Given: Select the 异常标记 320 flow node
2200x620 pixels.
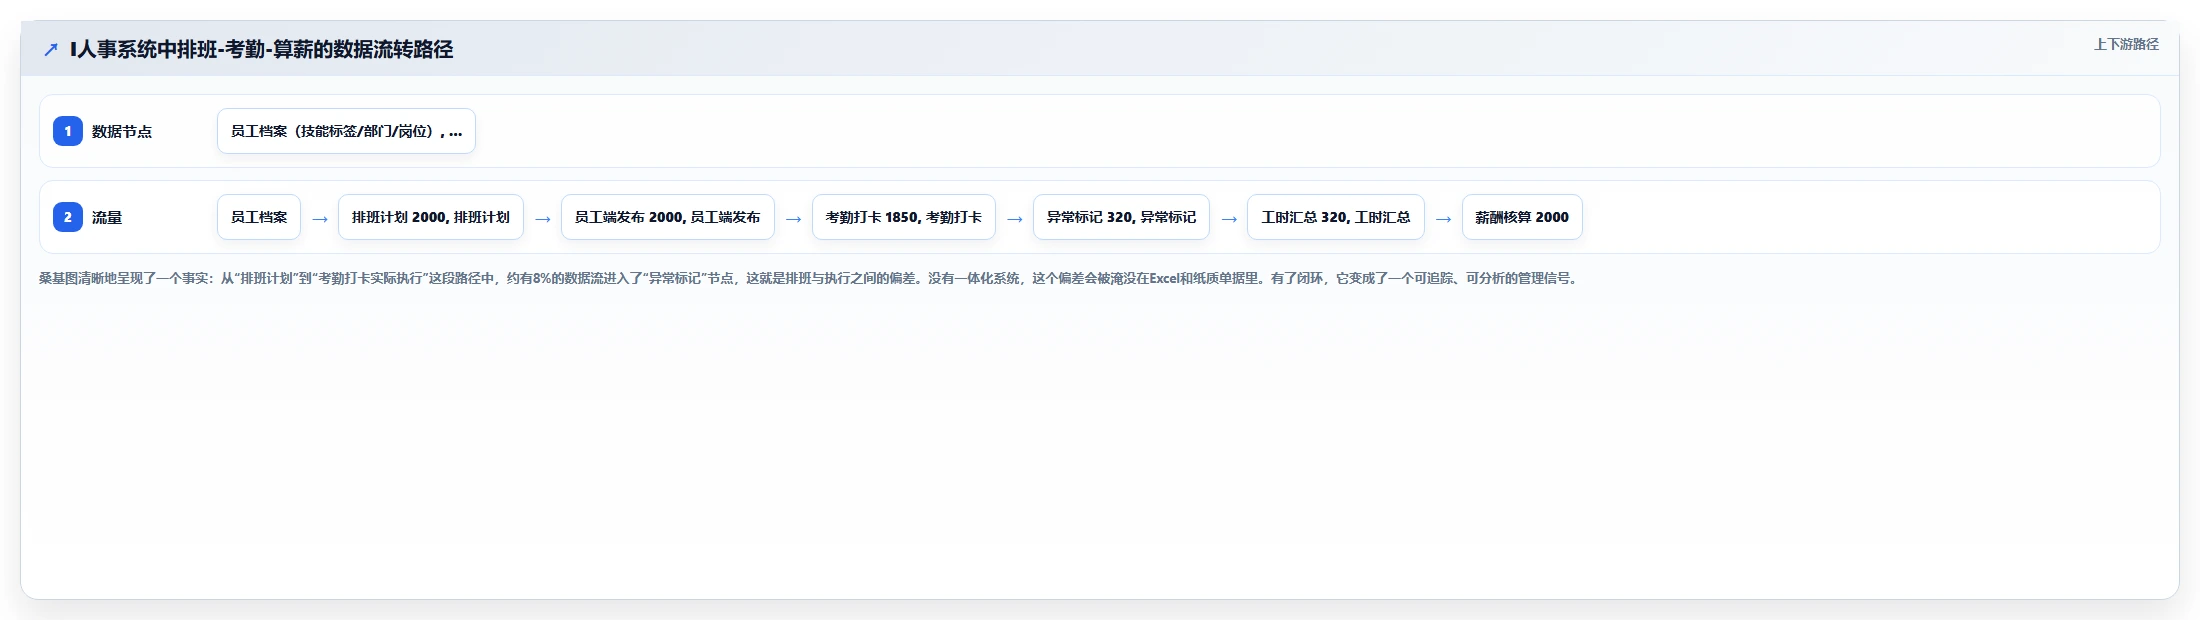Looking at the screenshot, I should pos(1121,217).
